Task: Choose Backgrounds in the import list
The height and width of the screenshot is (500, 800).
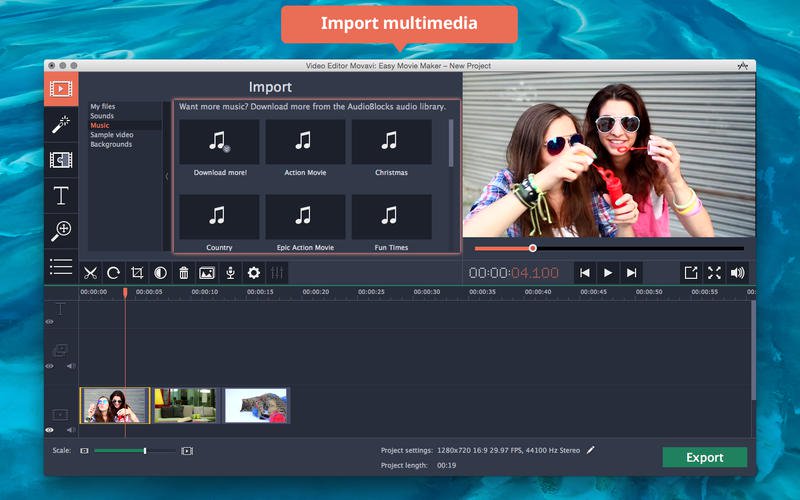Action: click(111, 144)
